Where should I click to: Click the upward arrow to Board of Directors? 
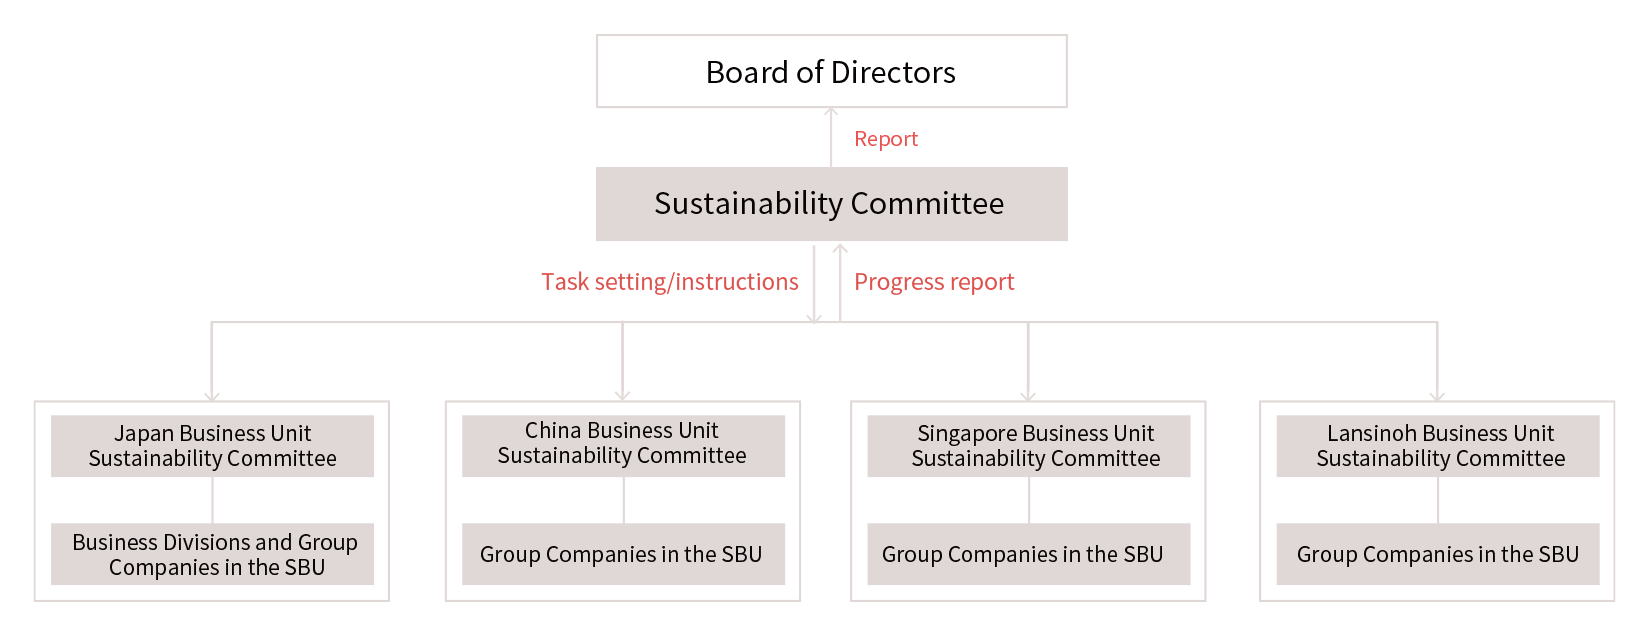pos(831,137)
